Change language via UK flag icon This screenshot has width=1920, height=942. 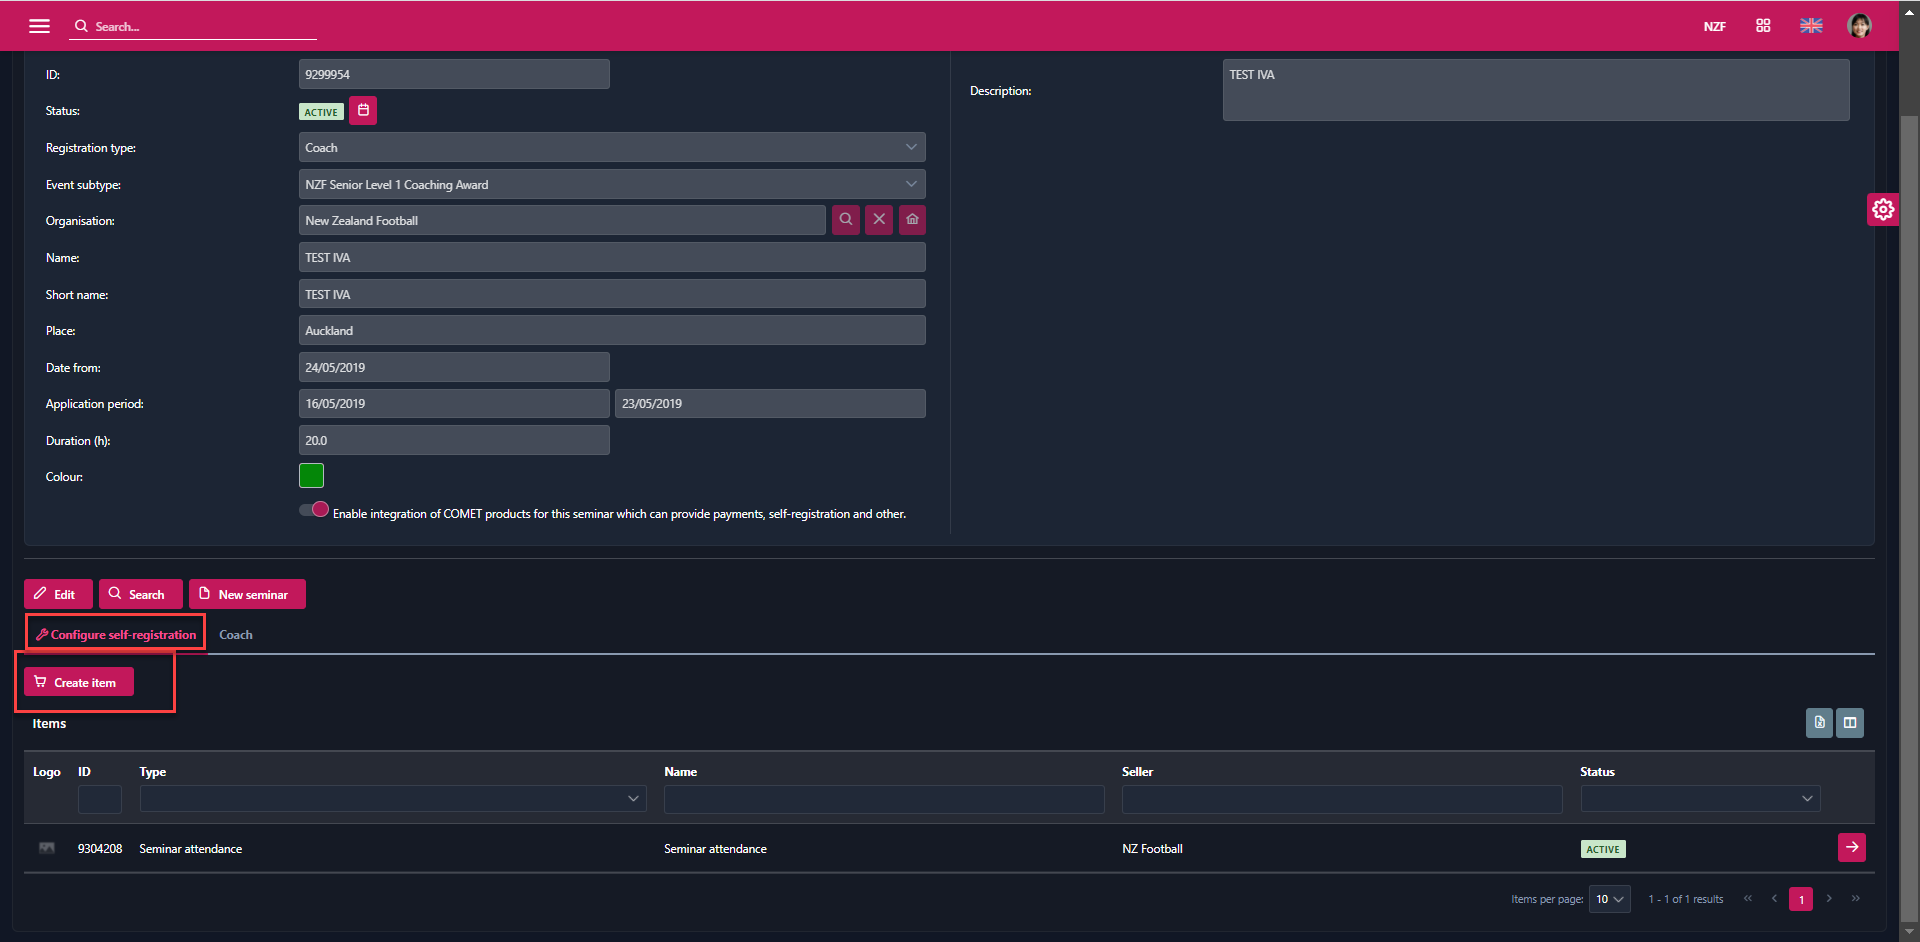(x=1811, y=26)
